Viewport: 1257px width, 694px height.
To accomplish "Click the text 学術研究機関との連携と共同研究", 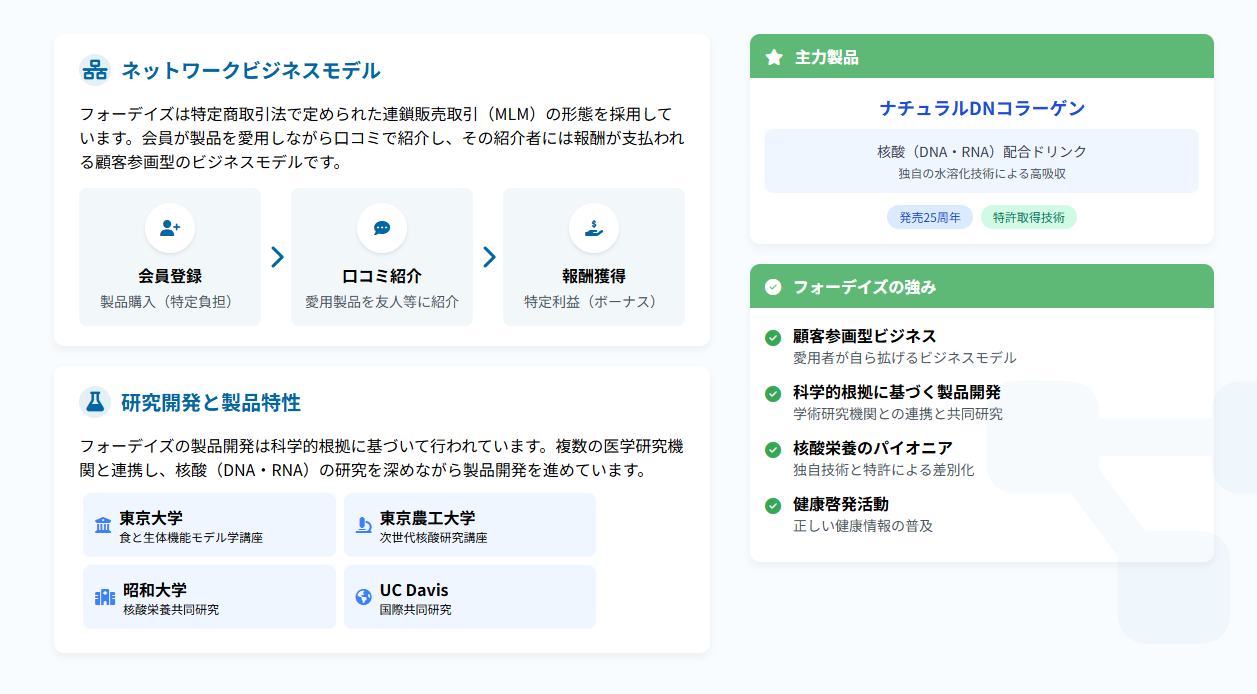I will pos(898,414).
